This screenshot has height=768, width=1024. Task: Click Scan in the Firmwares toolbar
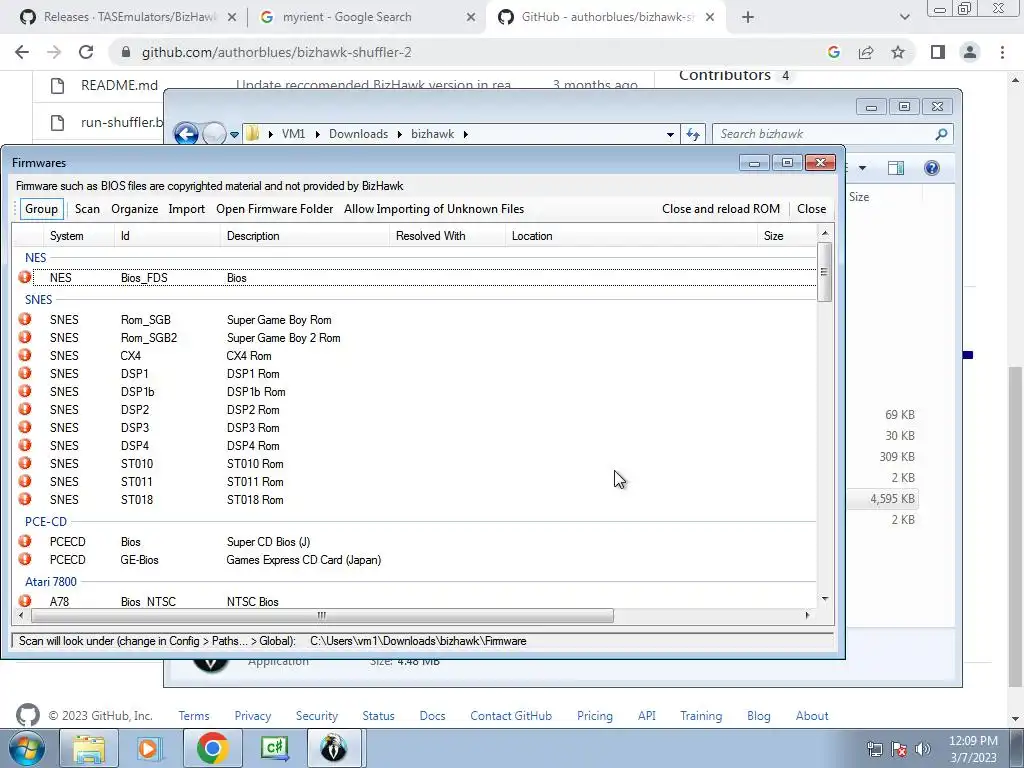click(x=87, y=209)
